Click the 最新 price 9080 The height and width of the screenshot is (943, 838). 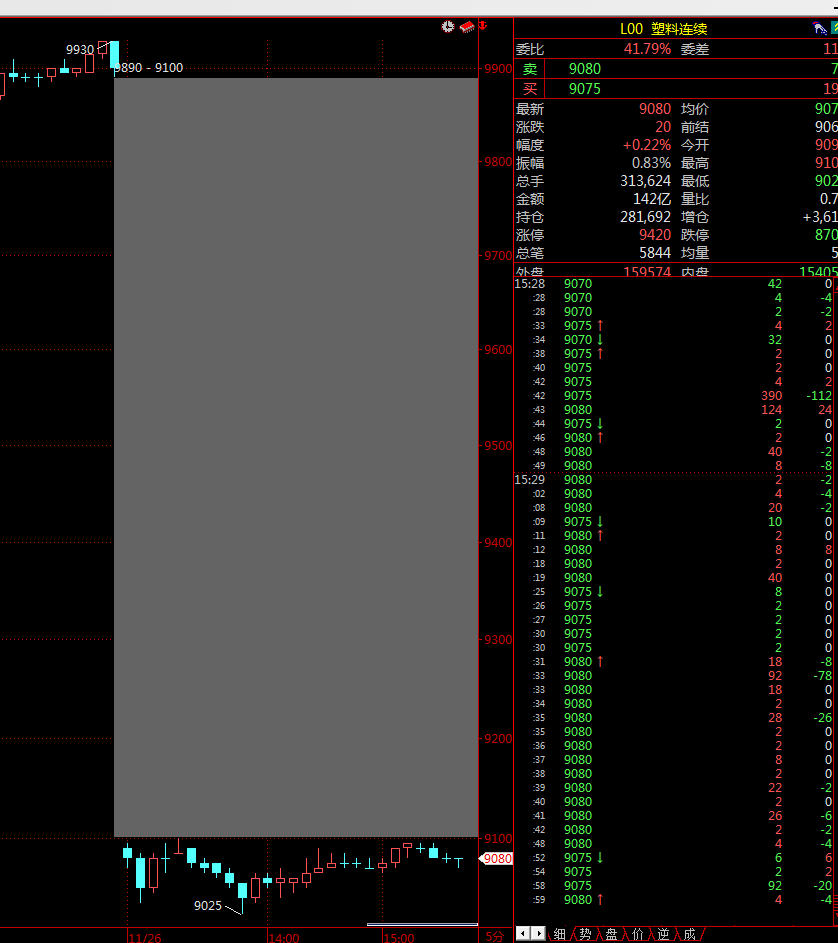pos(655,109)
